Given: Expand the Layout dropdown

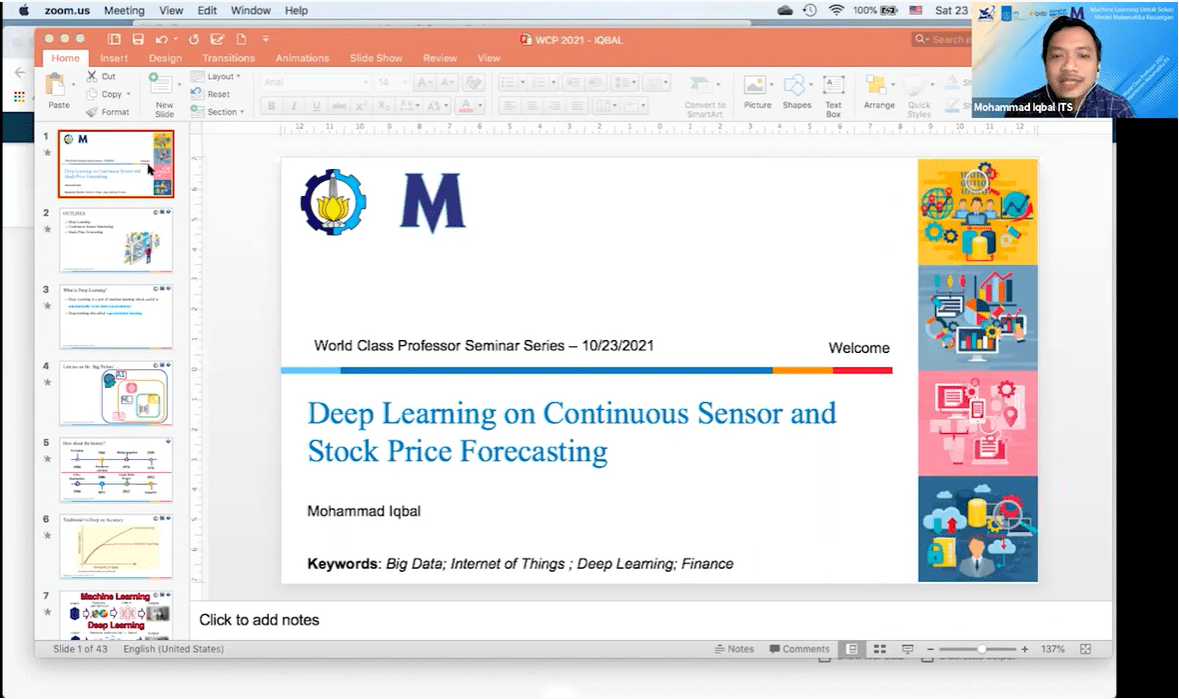Looking at the screenshot, I should pyautogui.click(x=219, y=76).
